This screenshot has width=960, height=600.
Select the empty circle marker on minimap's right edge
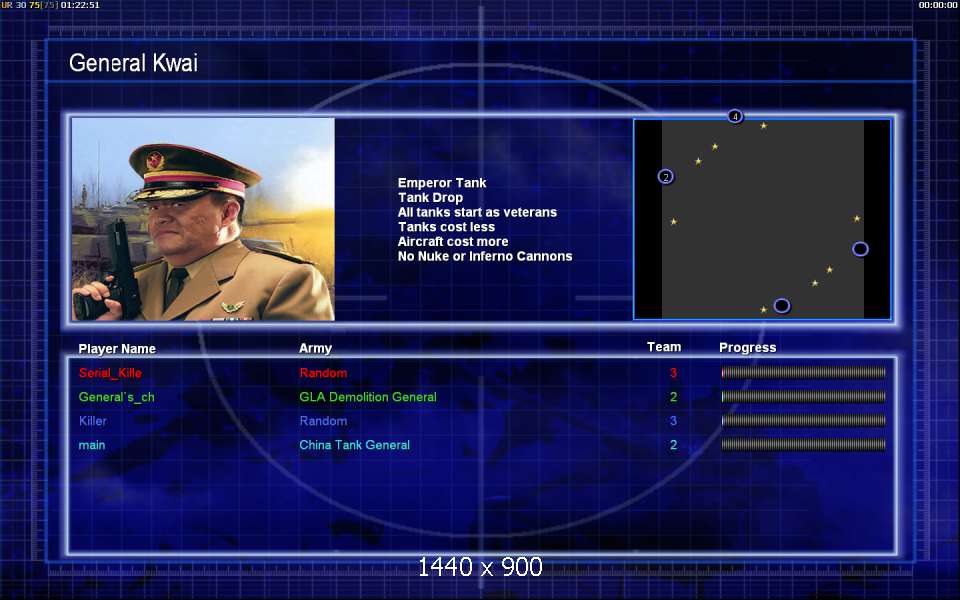pos(860,249)
